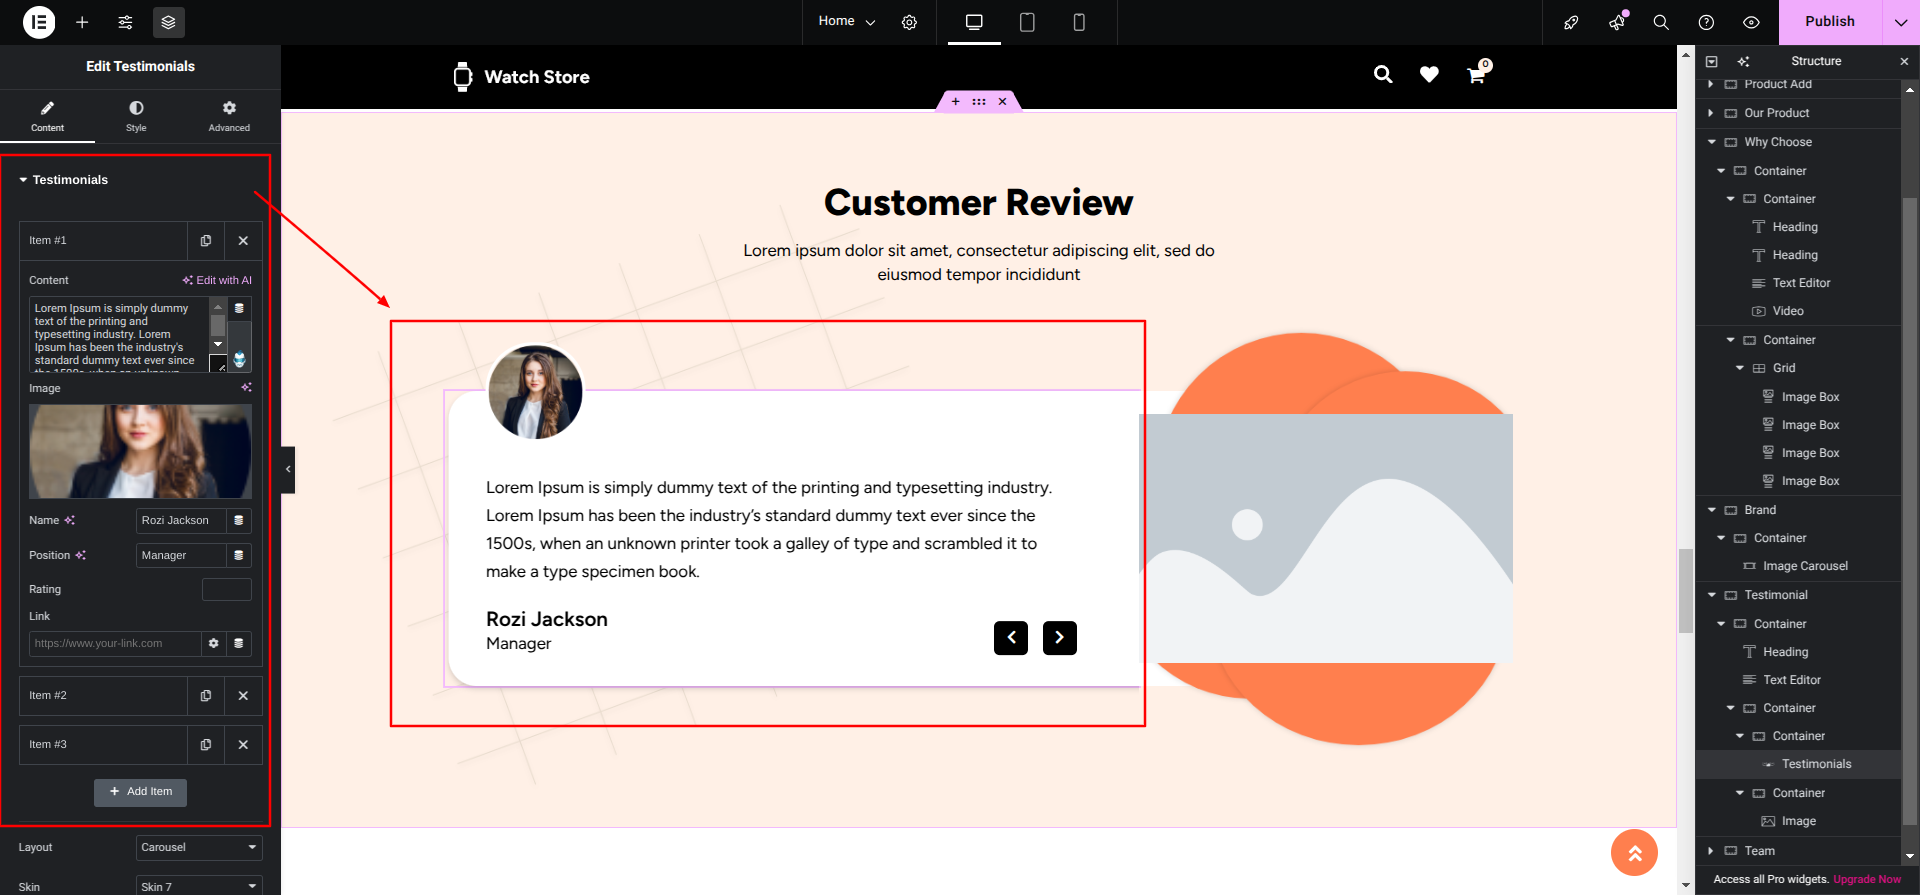Collapse the Testimonials section

click(x=64, y=180)
